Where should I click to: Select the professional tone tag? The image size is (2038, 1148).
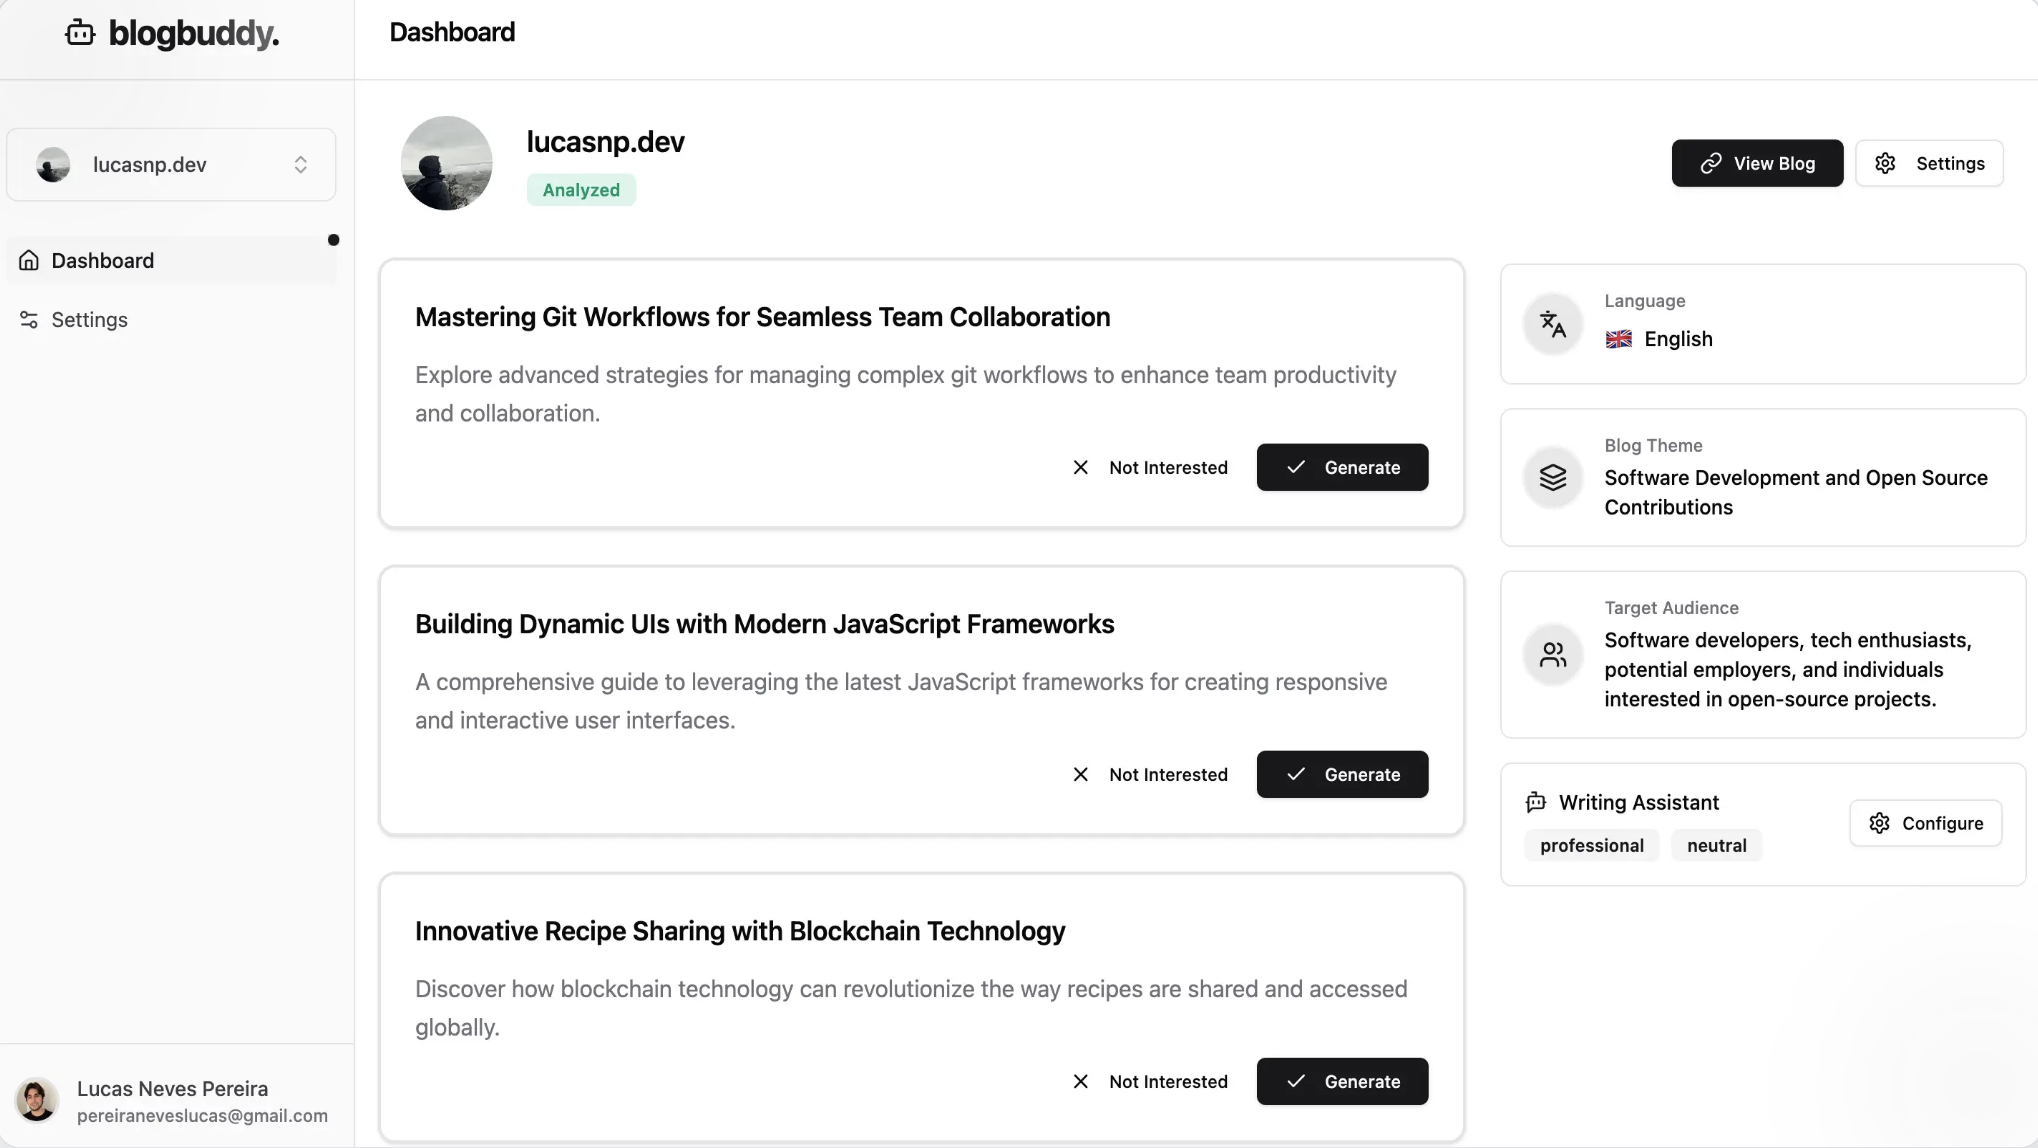[x=1591, y=846]
